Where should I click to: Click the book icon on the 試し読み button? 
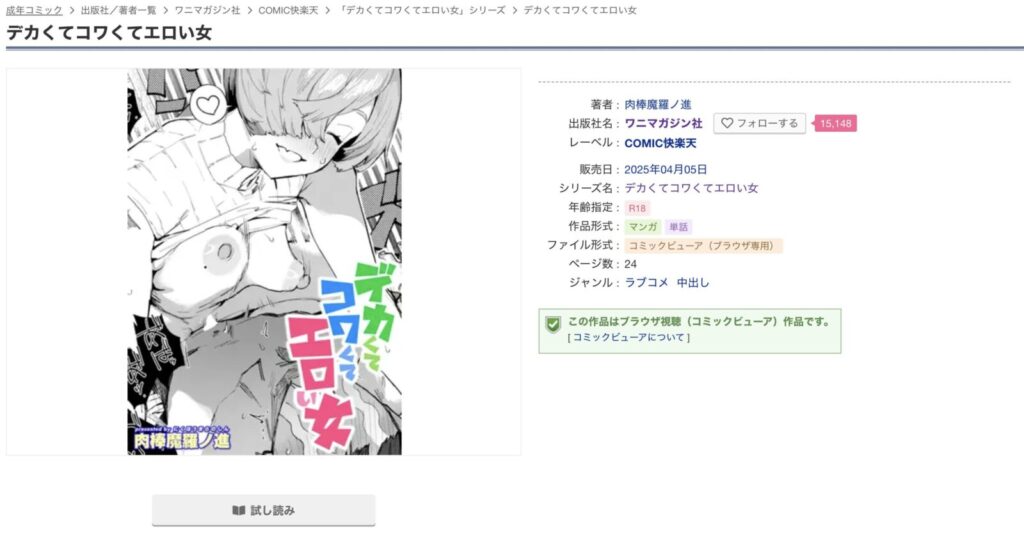pos(239,510)
